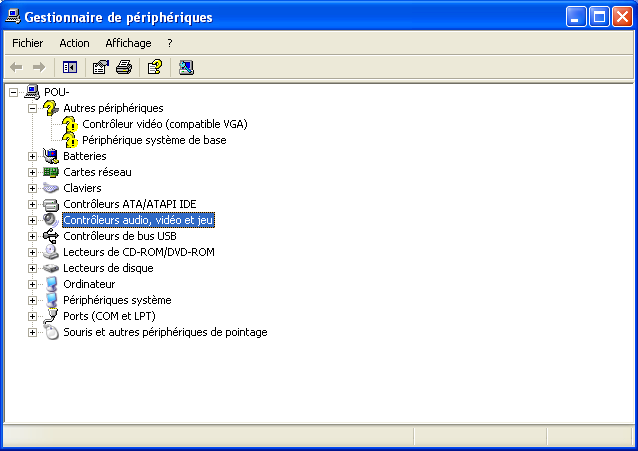The height and width of the screenshot is (451, 638).
Task: Maximize the Gestionnaire de périphériques window
Action: (599, 17)
